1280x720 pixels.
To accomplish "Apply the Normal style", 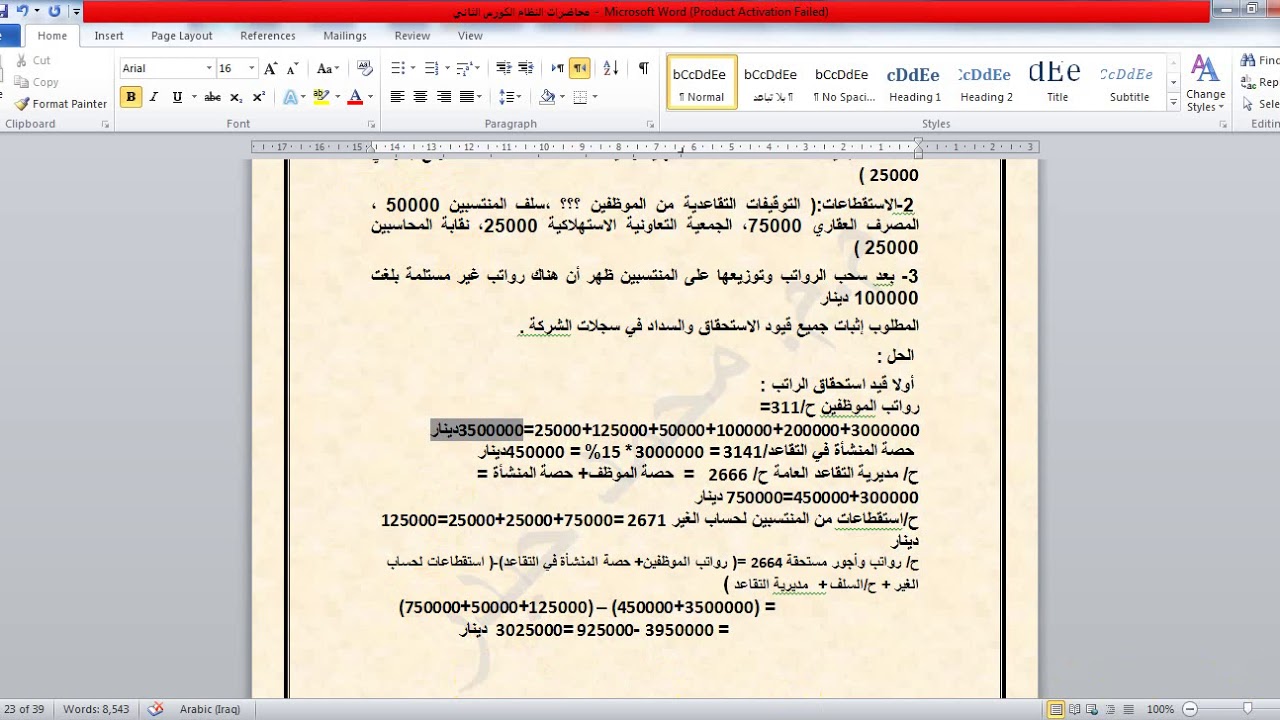I will pyautogui.click(x=701, y=83).
